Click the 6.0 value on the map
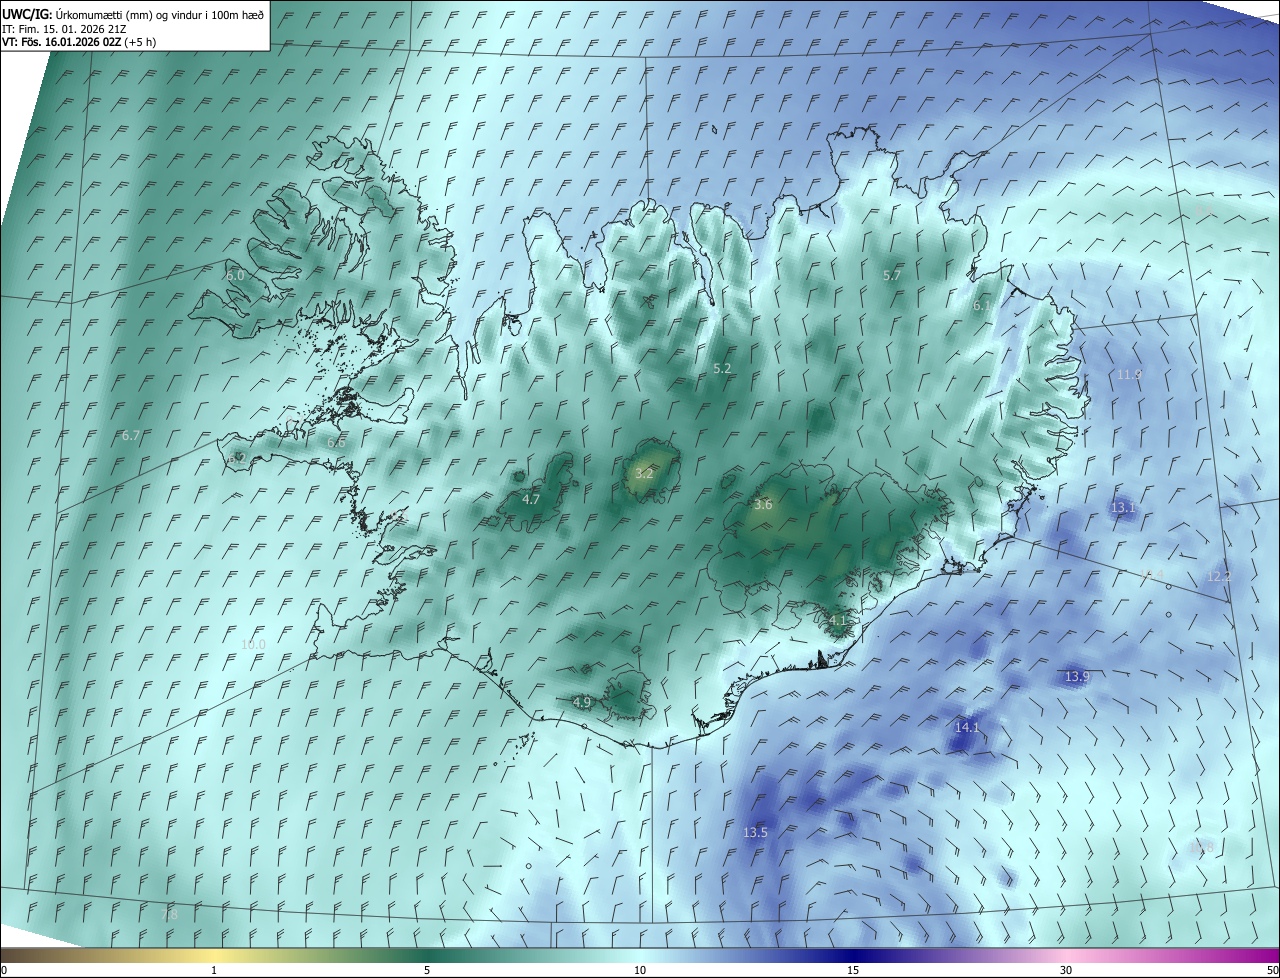The height and width of the screenshot is (978, 1280). 235,276
